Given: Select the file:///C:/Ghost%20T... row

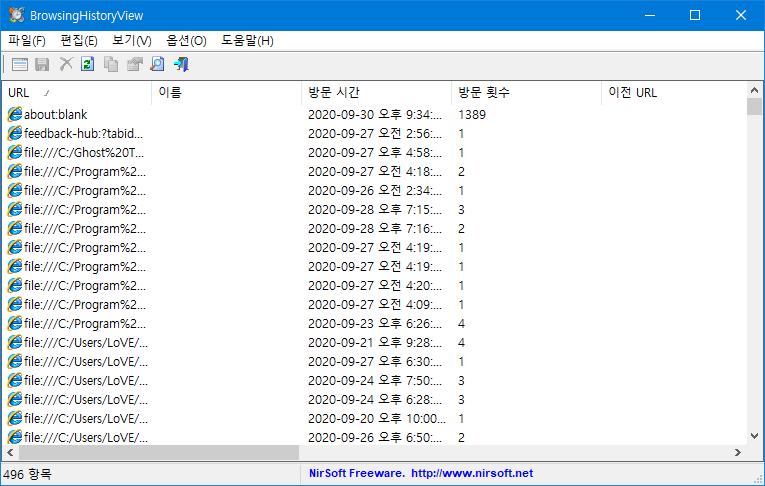Looking at the screenshot, I should click(x=375, y=152).
